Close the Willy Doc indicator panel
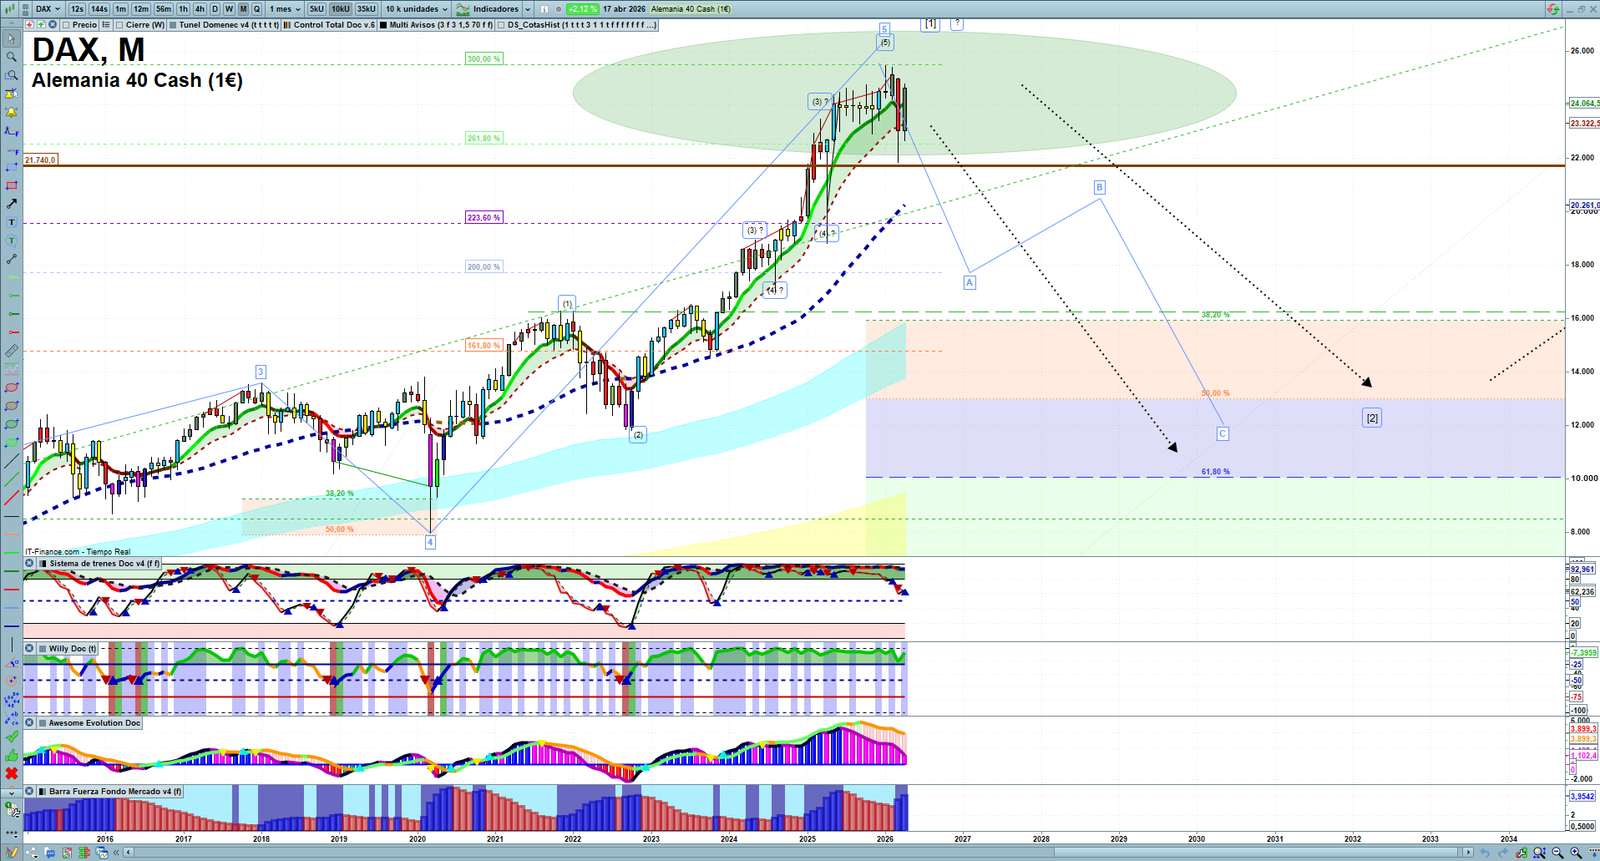Screen dimensions: 1600x861 tap(30, 649)
